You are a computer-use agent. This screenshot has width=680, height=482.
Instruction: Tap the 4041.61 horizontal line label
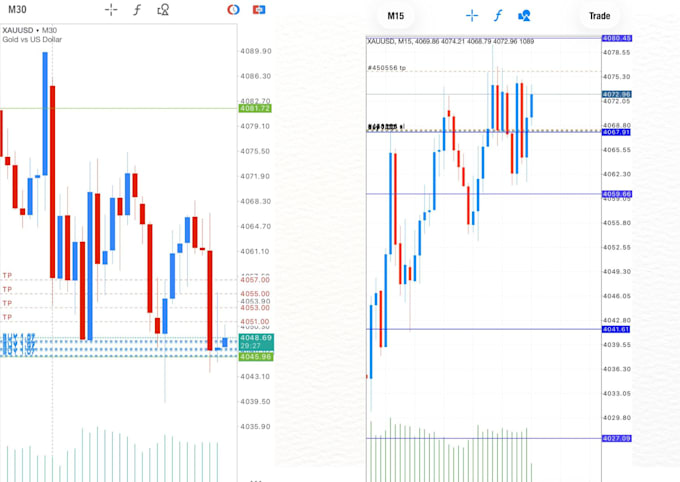[x=616, y=329]
